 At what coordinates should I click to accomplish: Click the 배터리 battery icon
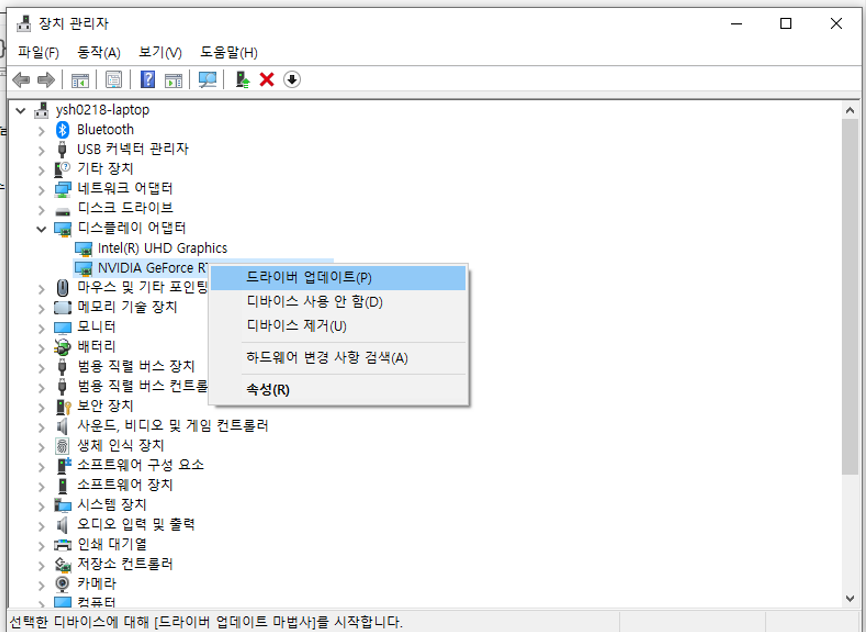tap(62, 347)
